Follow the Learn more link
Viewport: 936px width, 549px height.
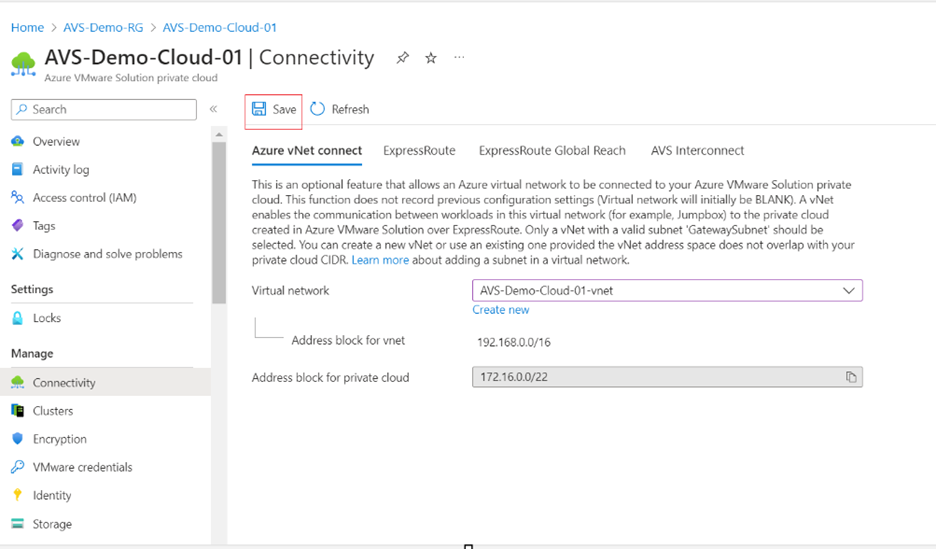tap(380, 260)
